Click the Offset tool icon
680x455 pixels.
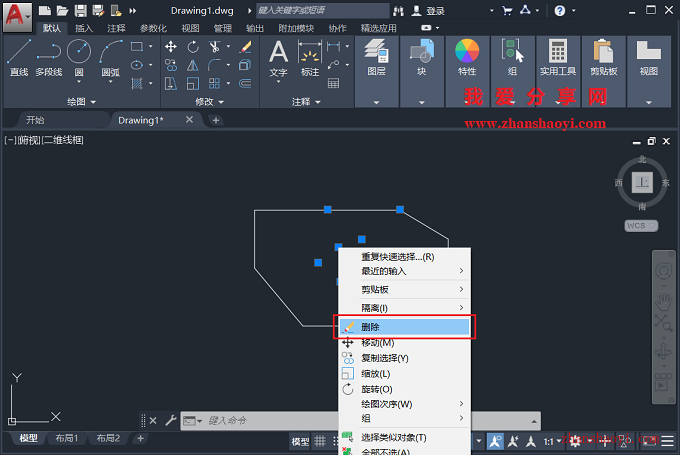click(245, 83)
